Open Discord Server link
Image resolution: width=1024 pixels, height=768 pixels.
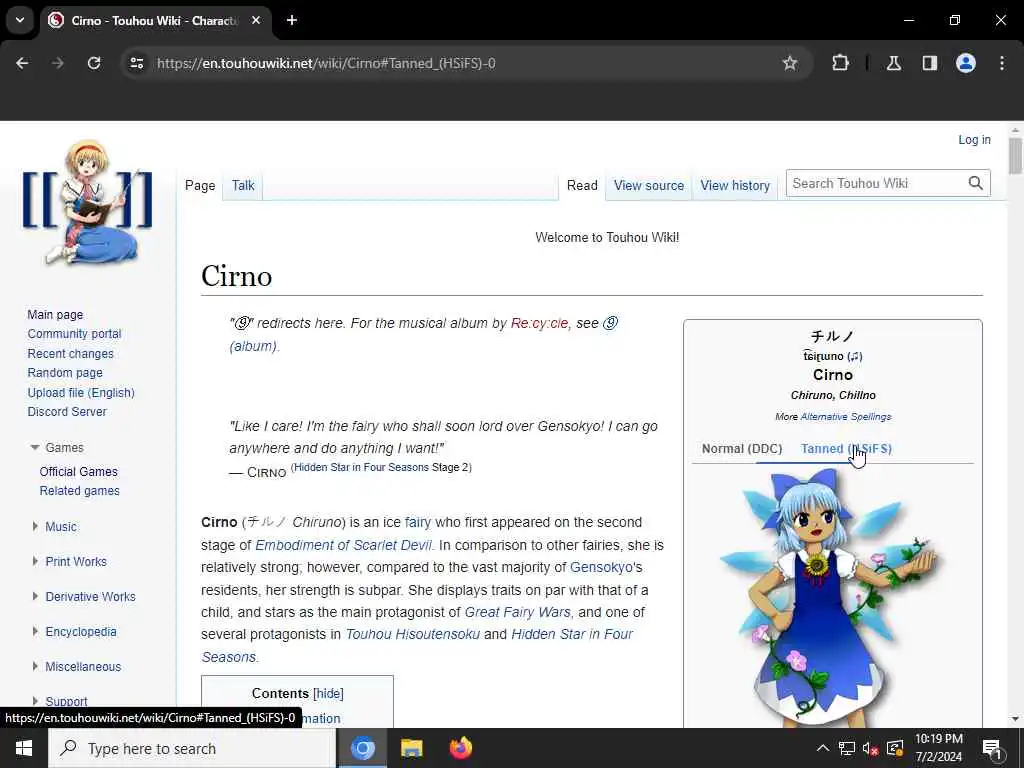coord(67,412)
